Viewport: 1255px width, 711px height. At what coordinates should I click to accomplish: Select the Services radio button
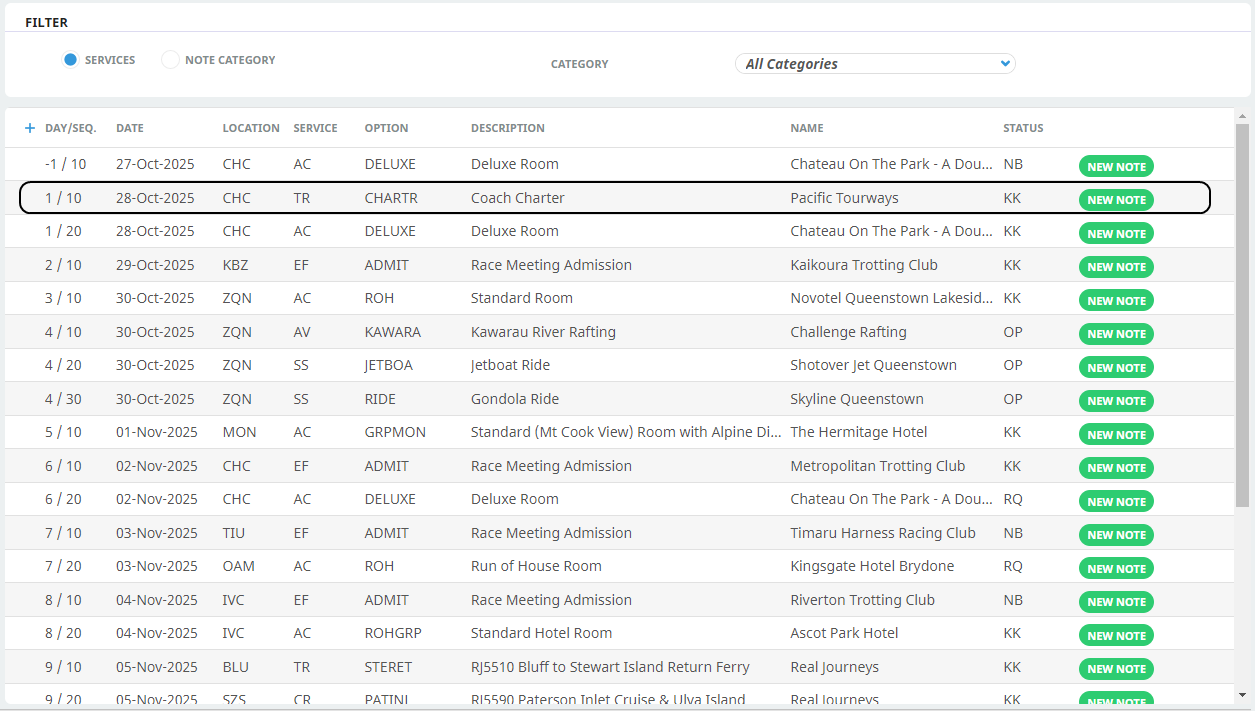70,60
